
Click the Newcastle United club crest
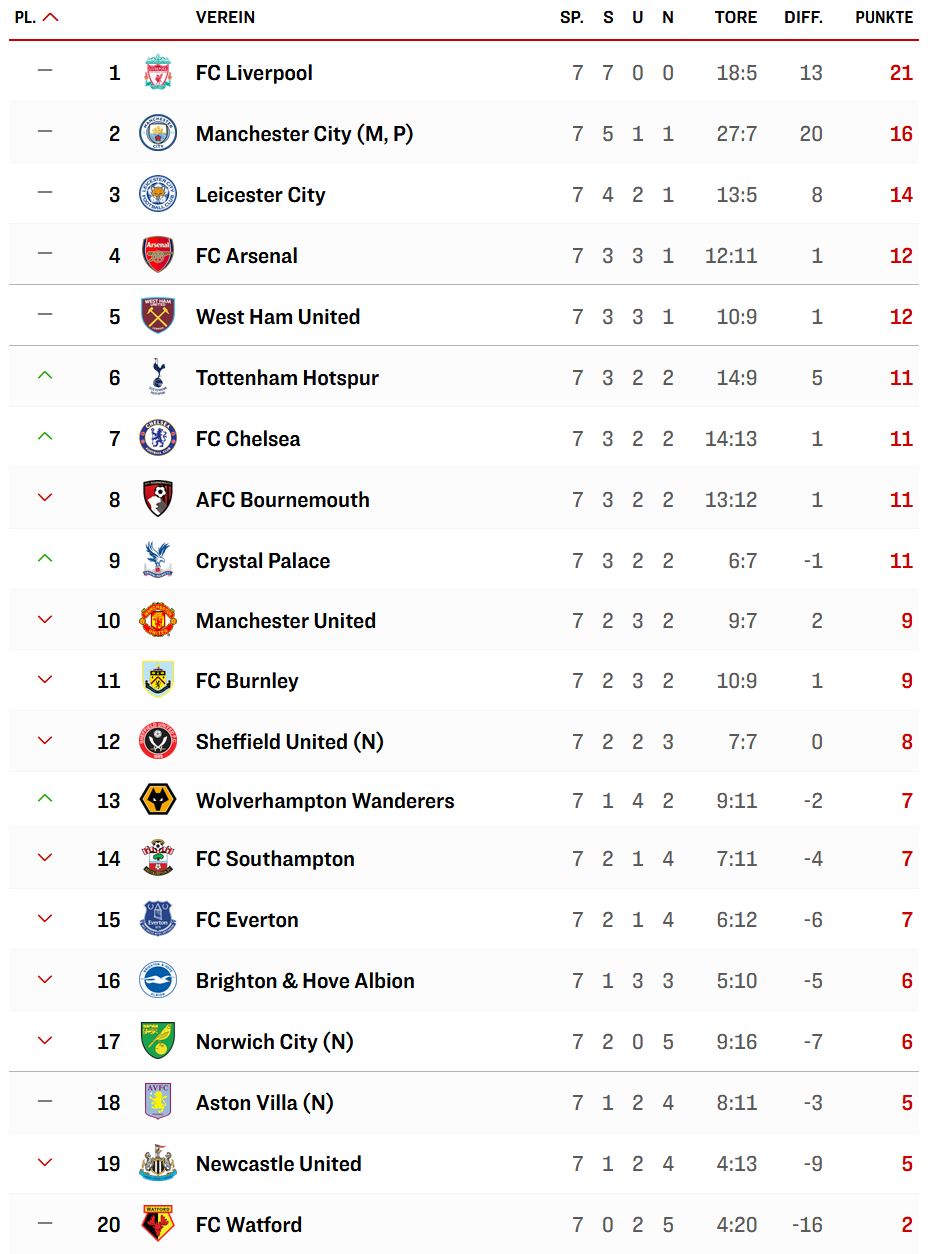click(x=158, y=1163)
